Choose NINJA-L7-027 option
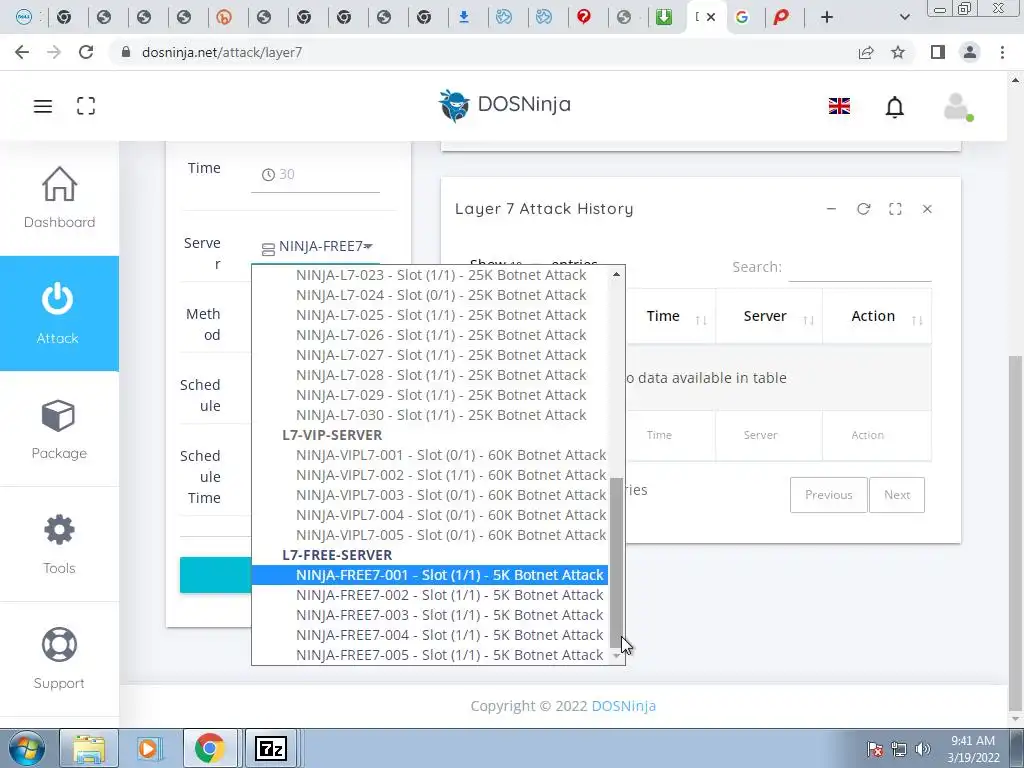 click(430, 355)
